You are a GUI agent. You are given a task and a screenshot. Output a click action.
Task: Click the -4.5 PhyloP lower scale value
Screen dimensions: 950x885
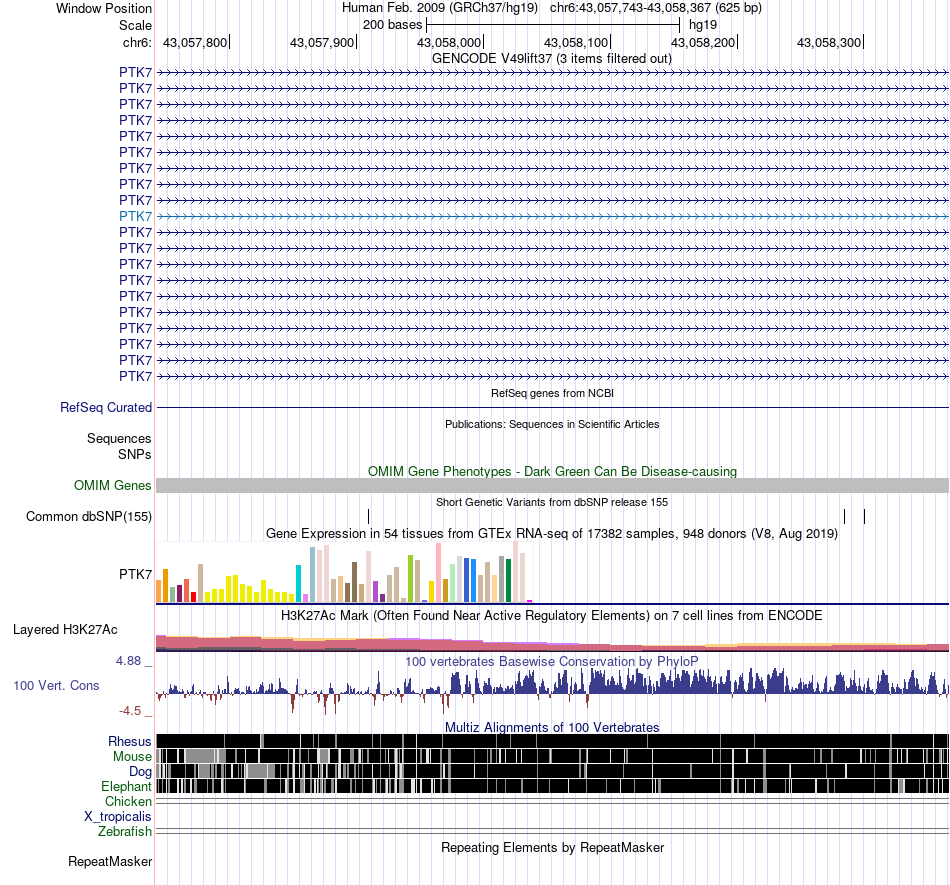[x=130, y=711]
